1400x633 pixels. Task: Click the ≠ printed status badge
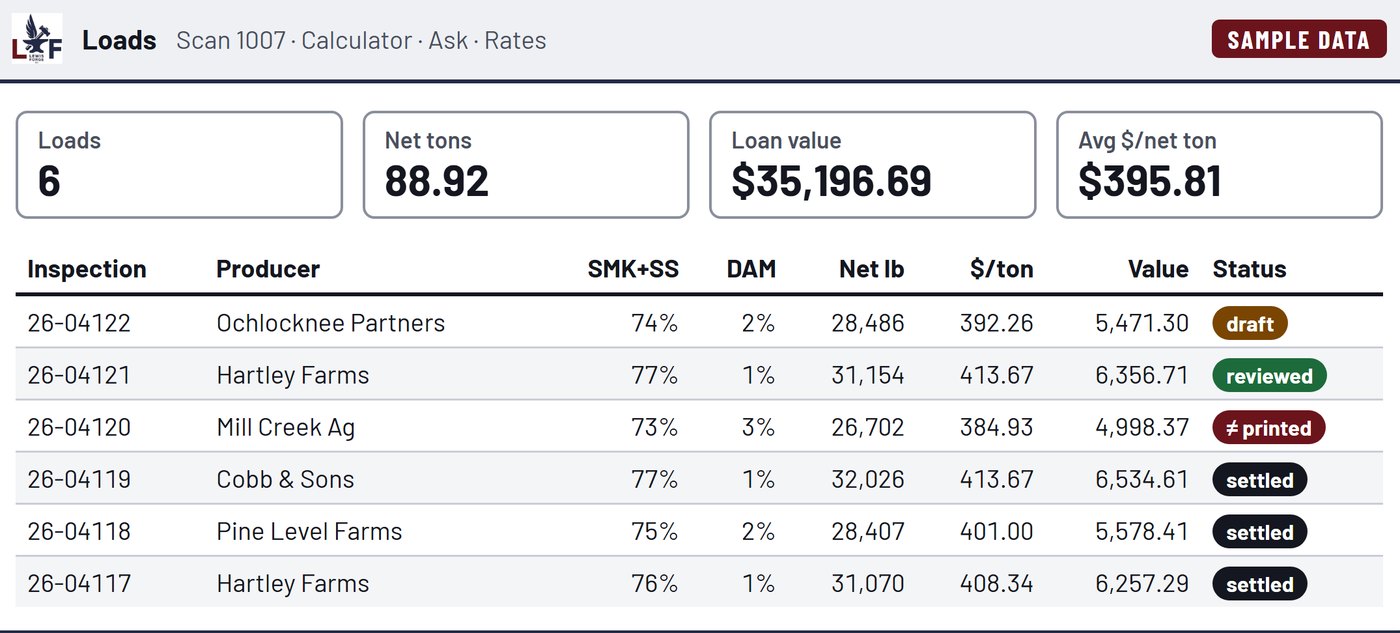tap(1269, 428)
